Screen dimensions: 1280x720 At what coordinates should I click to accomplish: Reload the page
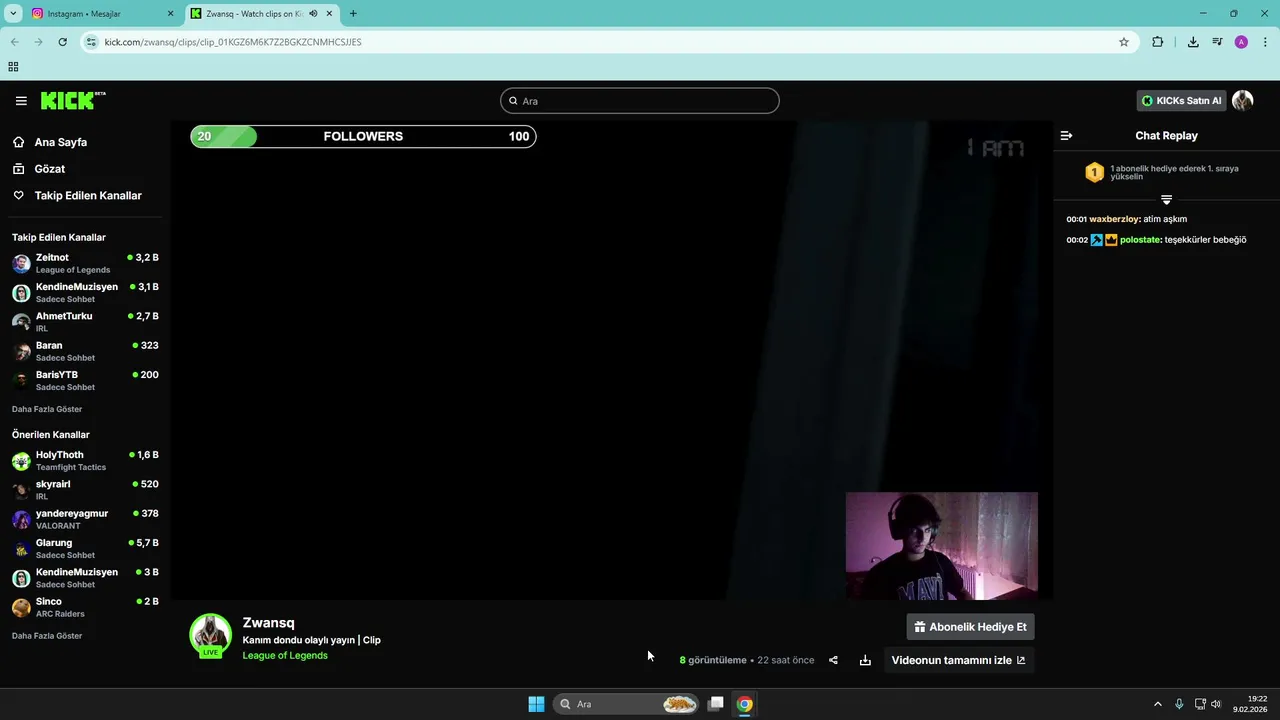(x=62, y=42)
